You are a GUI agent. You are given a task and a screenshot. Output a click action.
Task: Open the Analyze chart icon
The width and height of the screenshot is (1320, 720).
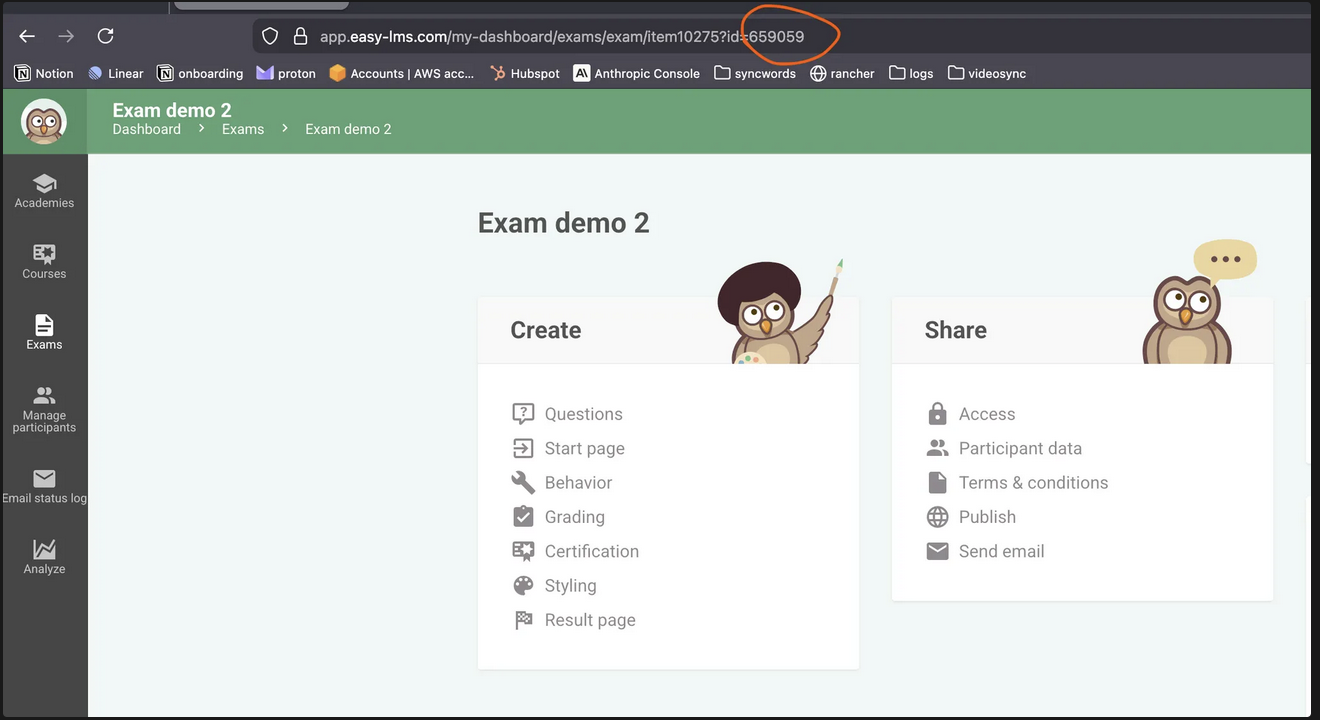tap(44, 556)
